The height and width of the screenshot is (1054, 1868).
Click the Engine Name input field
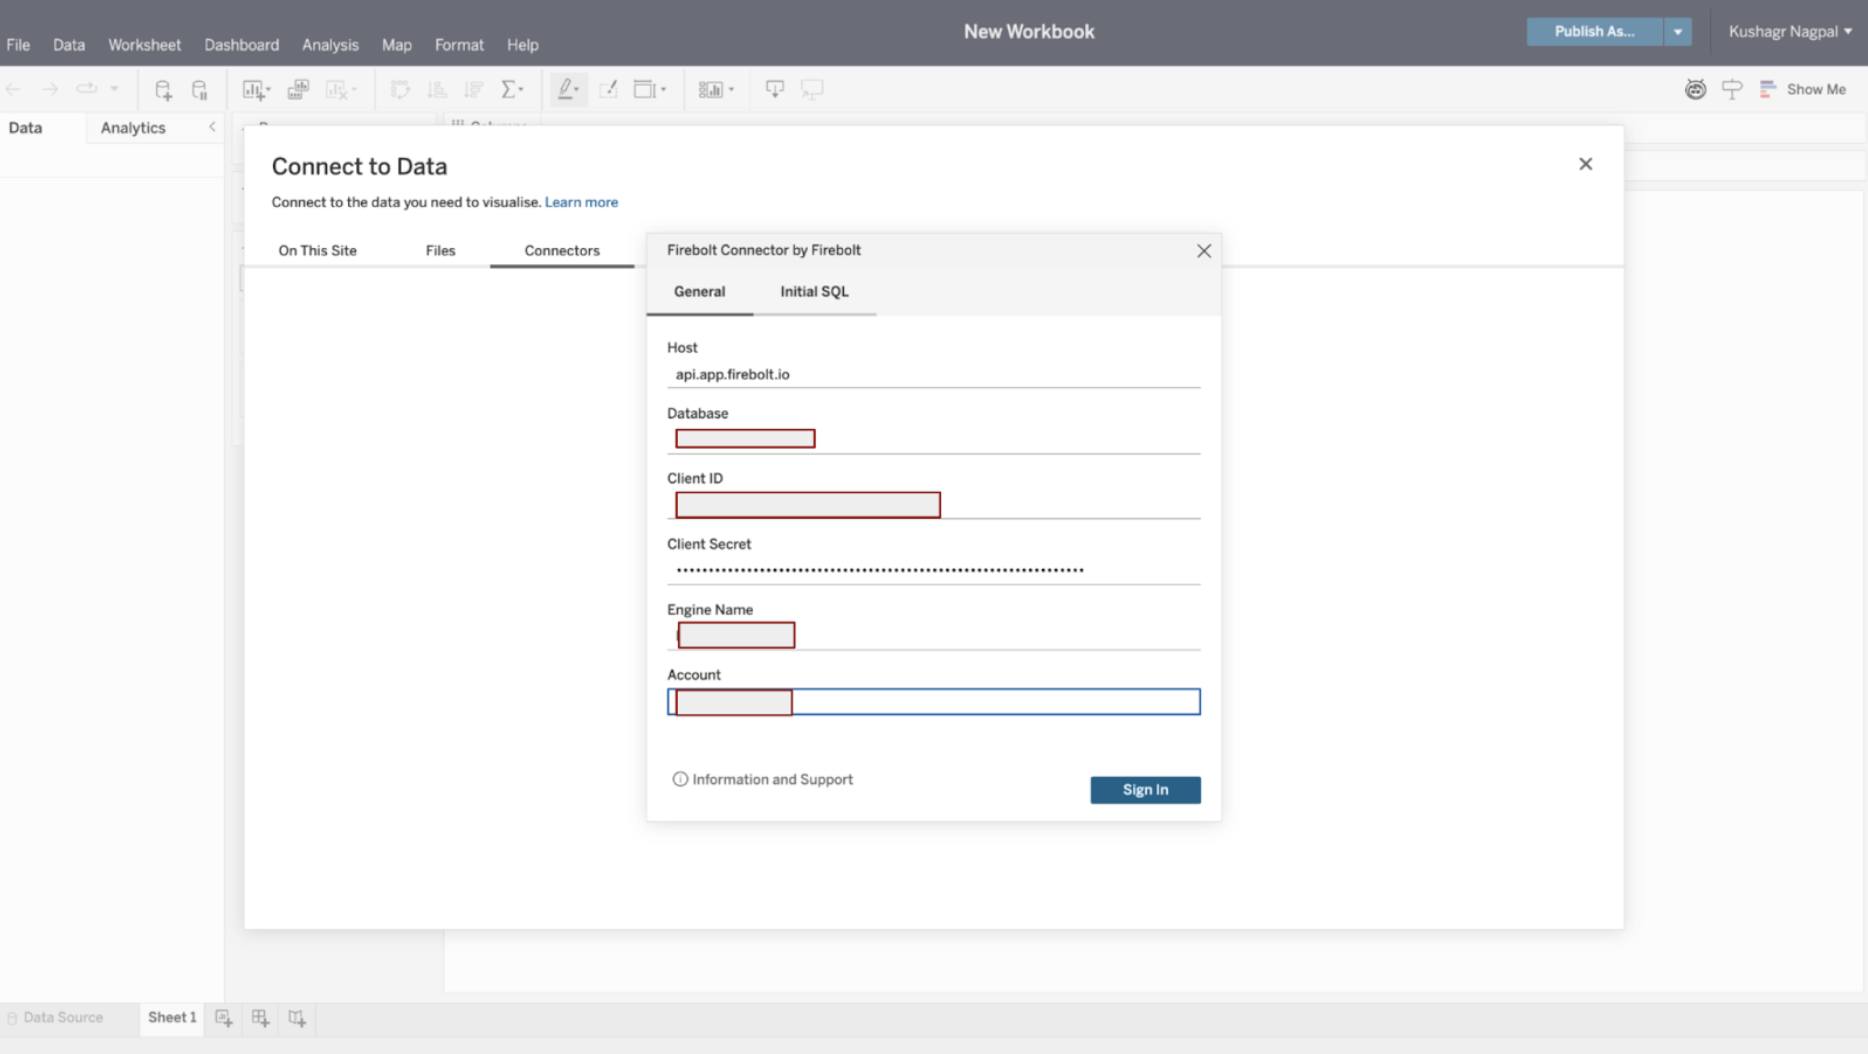click(933, 636)
